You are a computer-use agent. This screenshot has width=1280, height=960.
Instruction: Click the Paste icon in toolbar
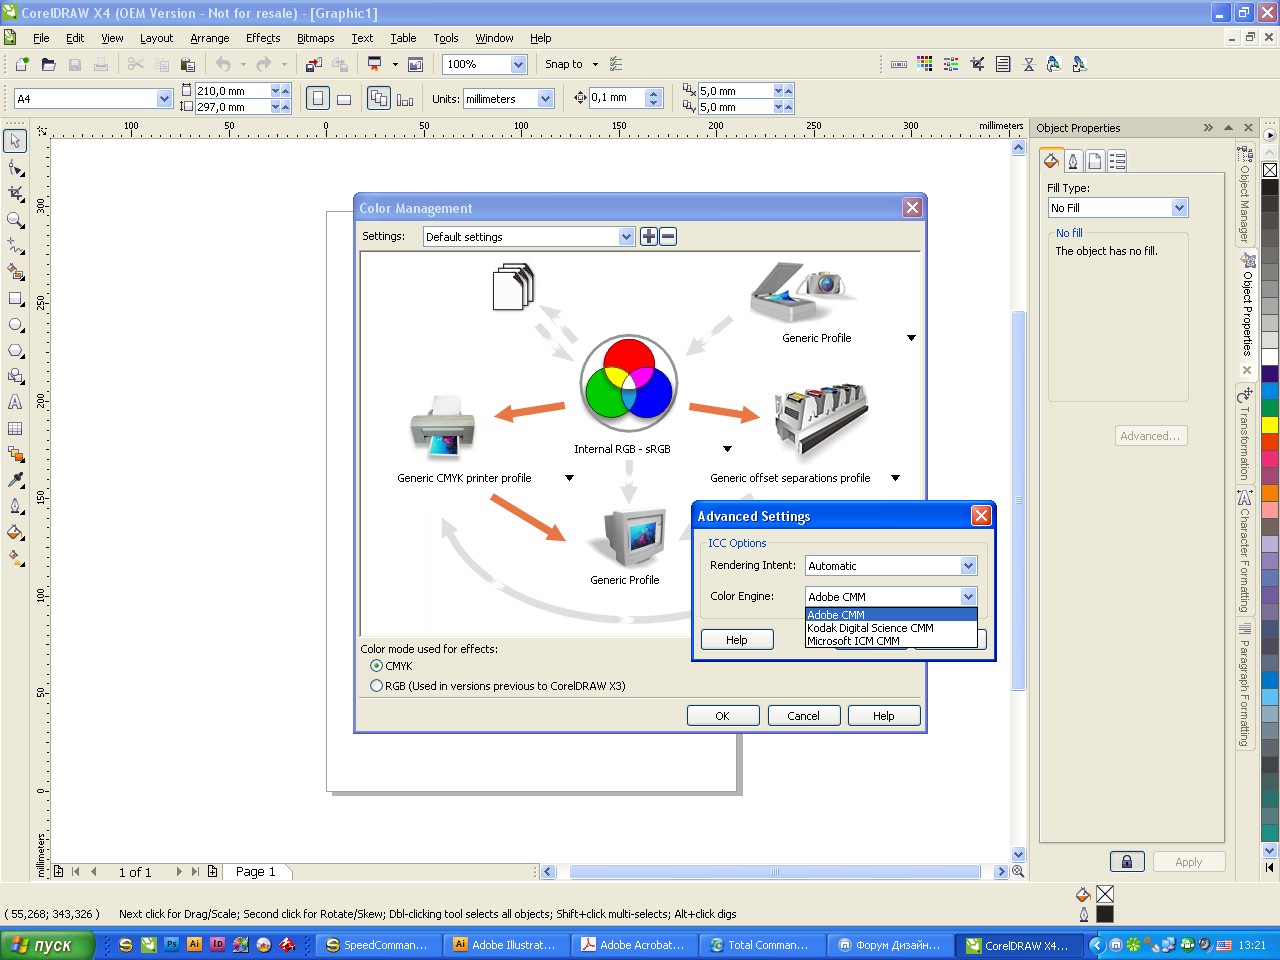click(187, 64)
